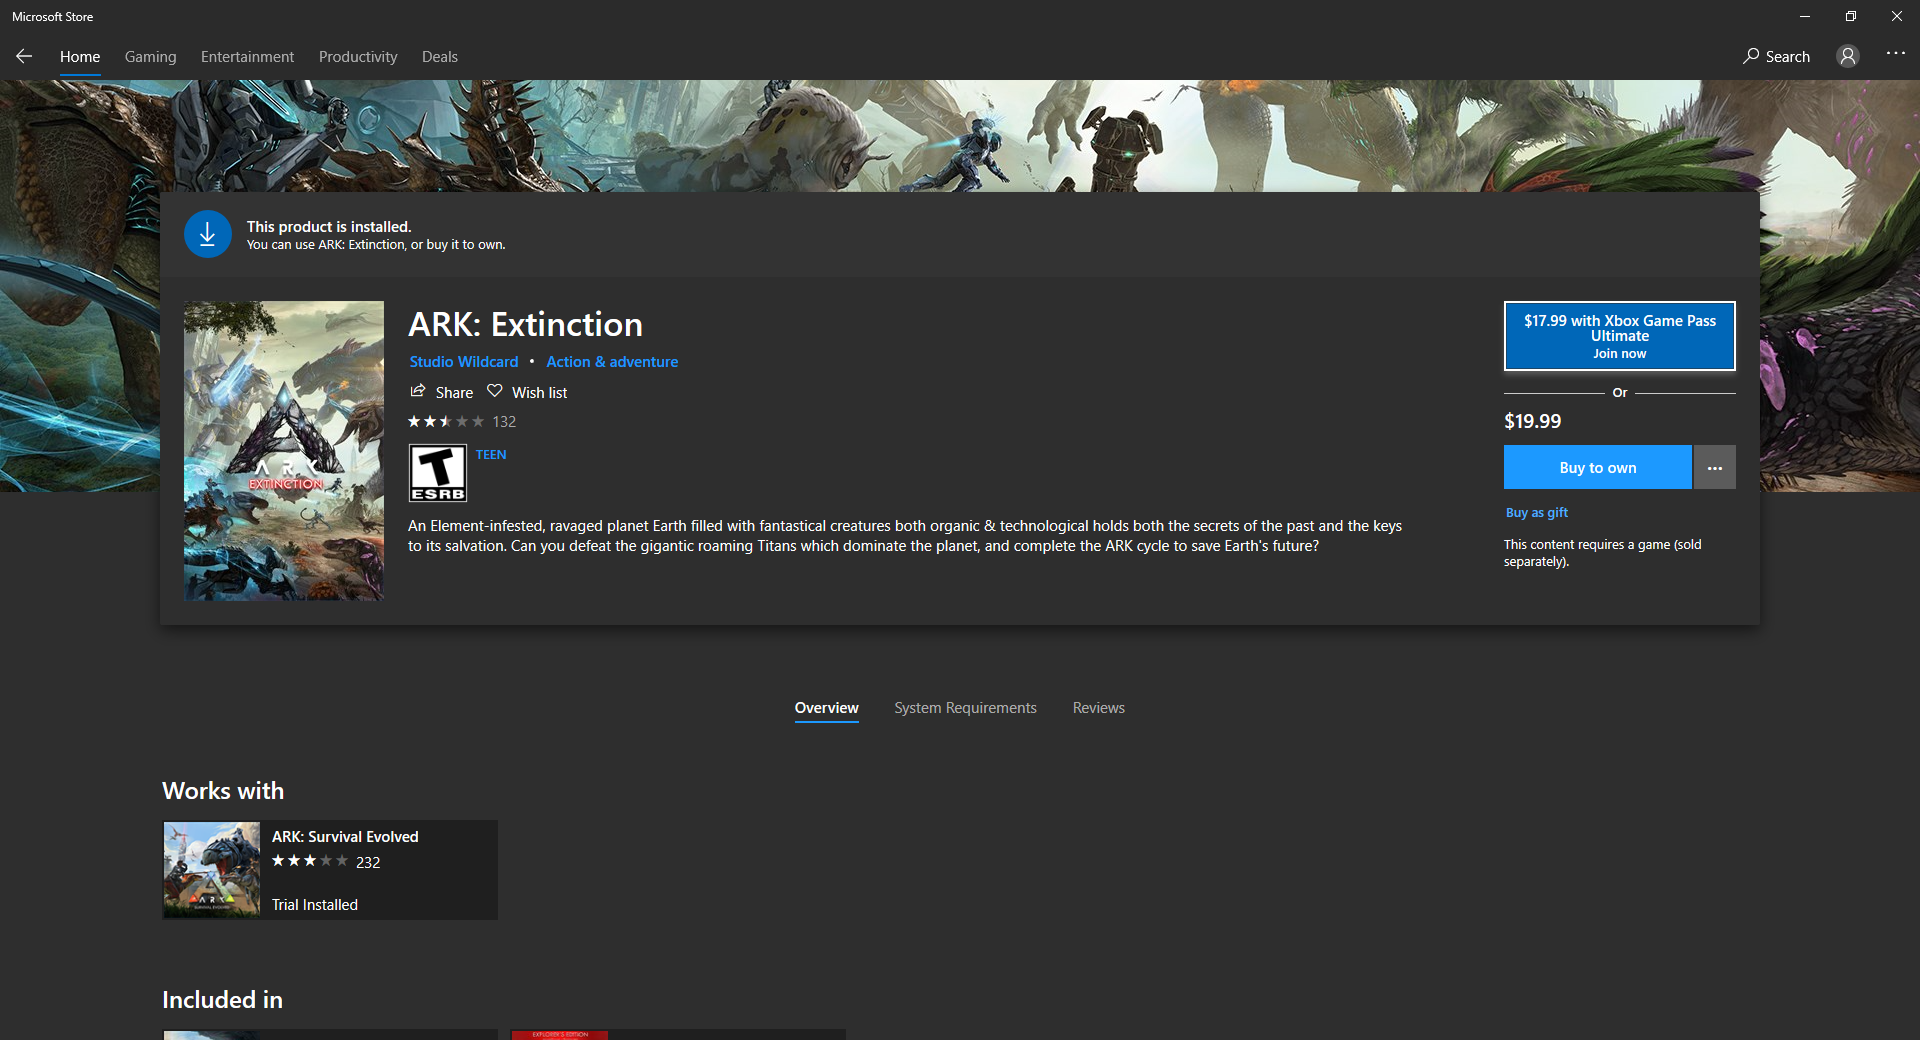Select the System Requirements tab
Image resolution: width=1920 pixels, height=1040 pixels.
click(x=965, y=708)
